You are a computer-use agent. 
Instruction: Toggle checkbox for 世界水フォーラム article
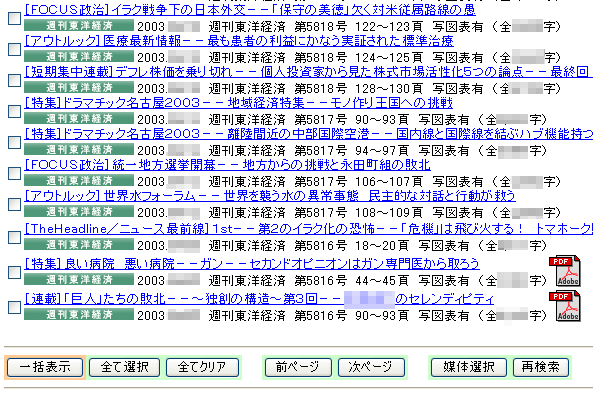14,204
